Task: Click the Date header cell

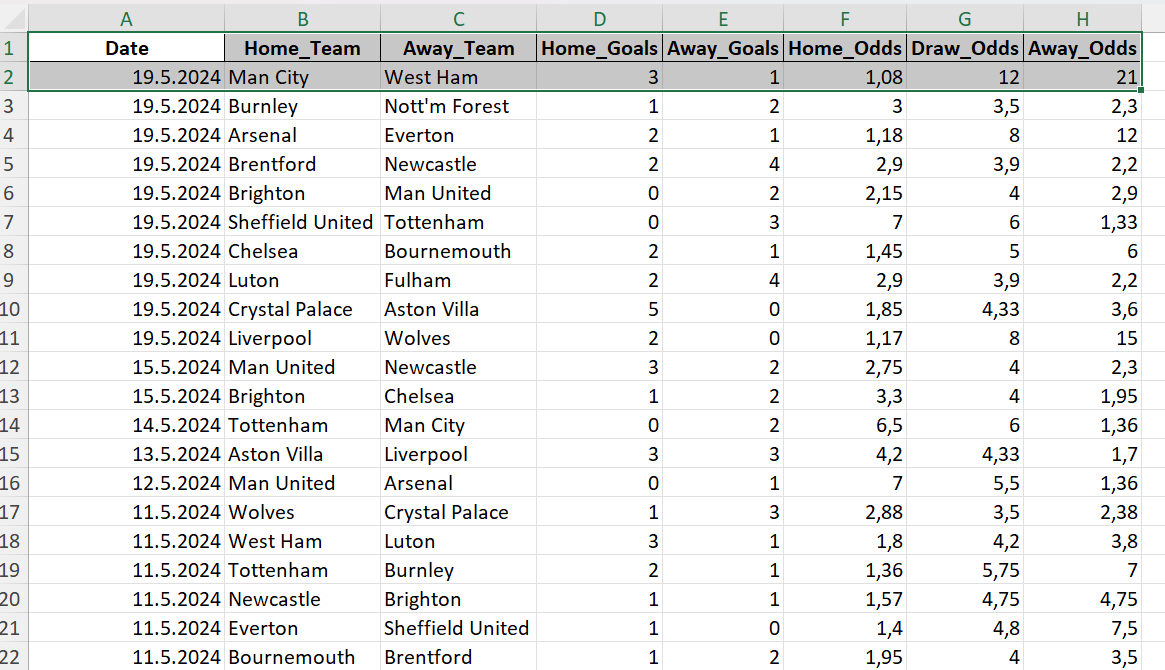Action: click(126, 48)
